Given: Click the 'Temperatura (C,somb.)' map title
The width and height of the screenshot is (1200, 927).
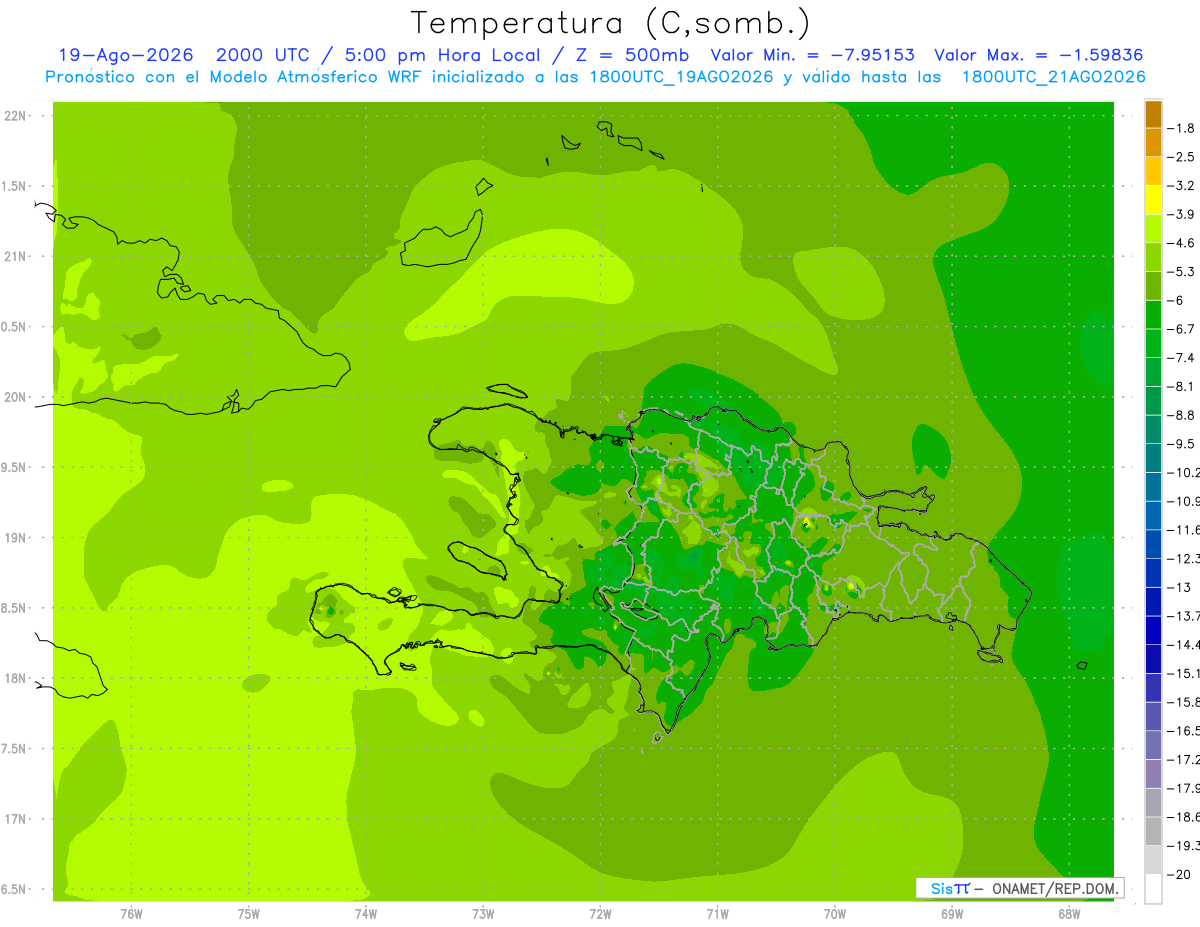Looking at the screenshot, I should [611, 22].
